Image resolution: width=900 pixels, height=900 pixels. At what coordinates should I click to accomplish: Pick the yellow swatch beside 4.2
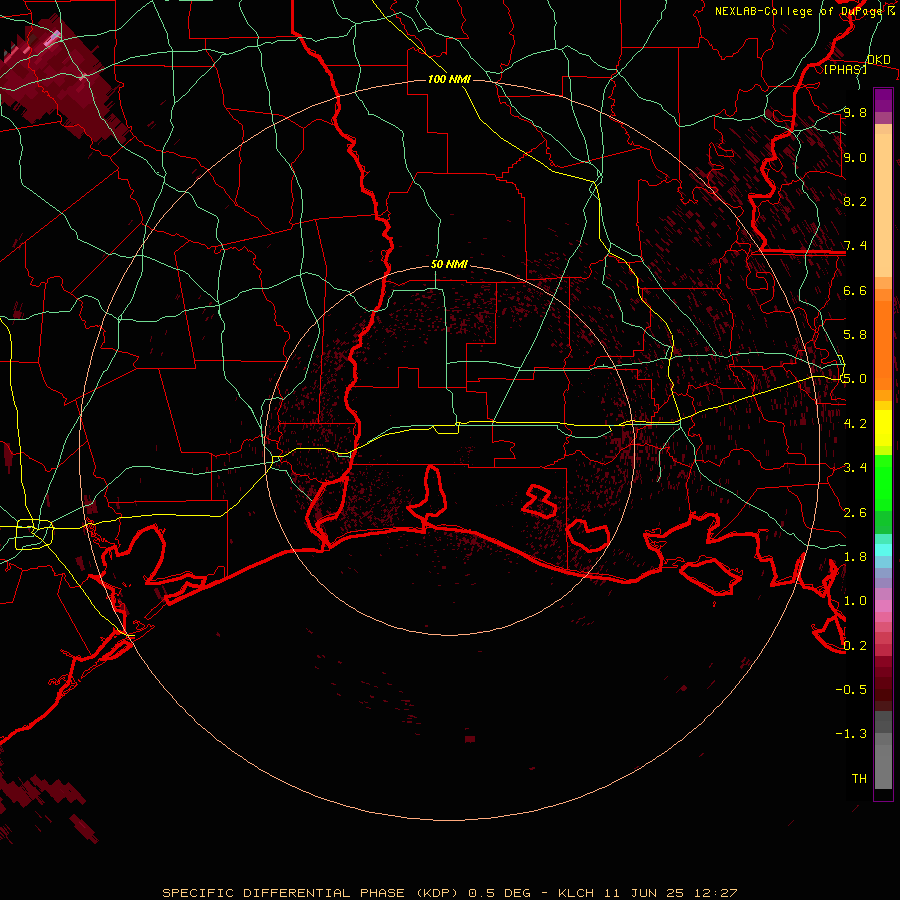tap(883, 428)
